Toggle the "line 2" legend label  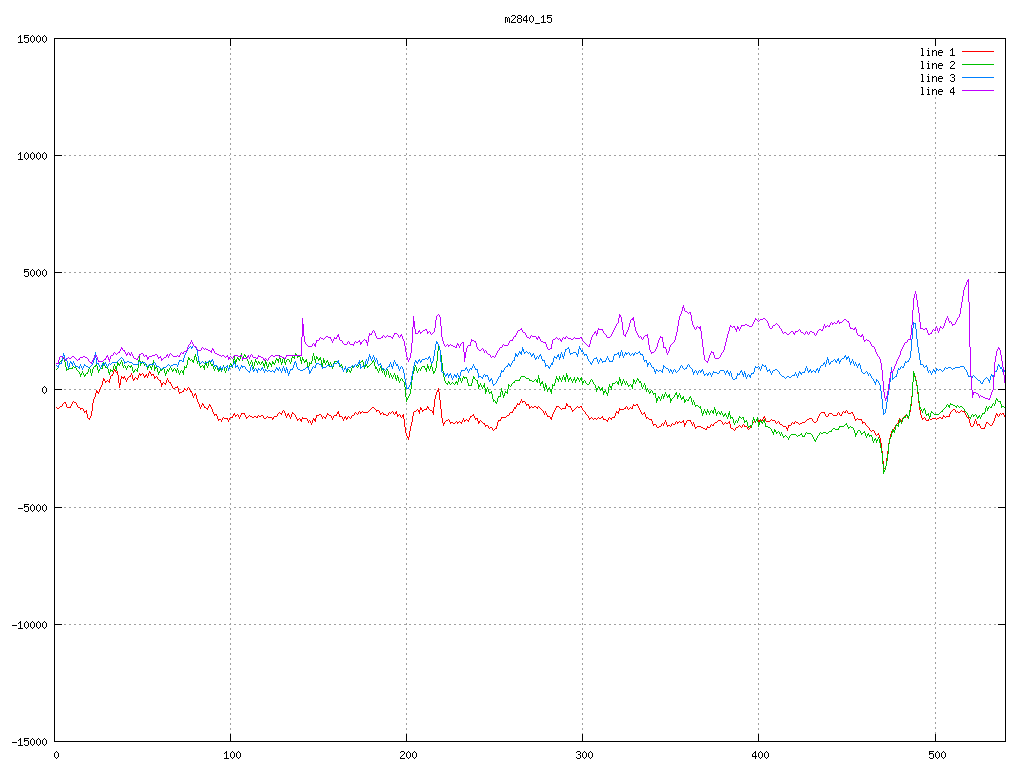pyautogui.click(x=937, y=65)
